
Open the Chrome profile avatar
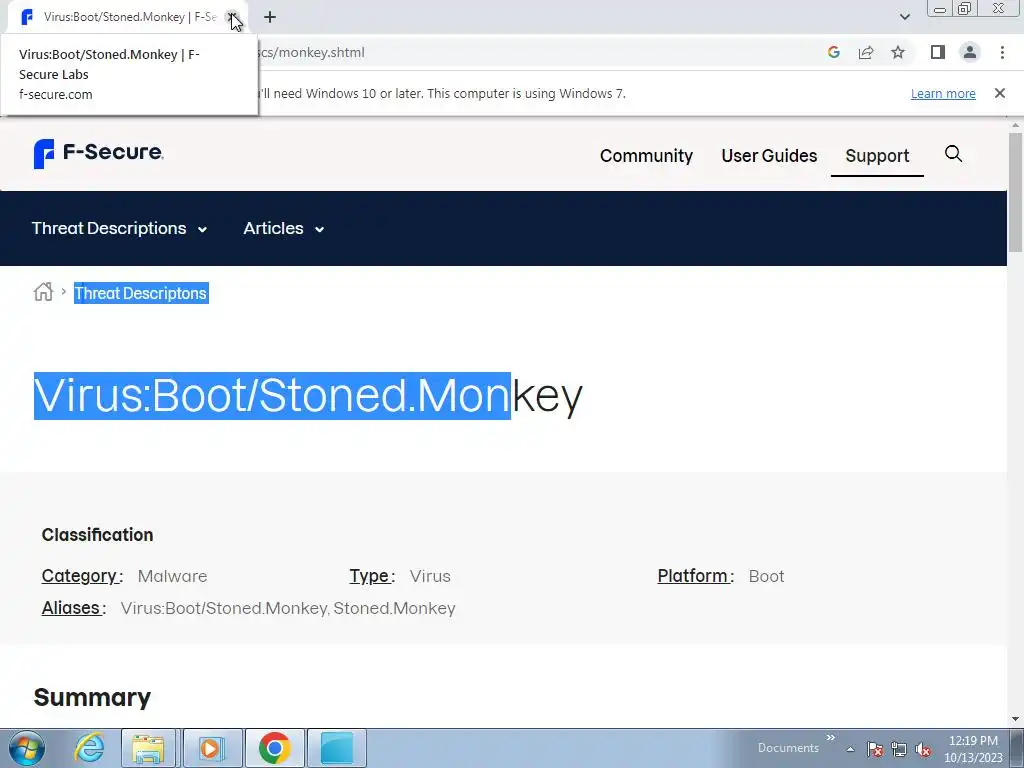(970, 52)
